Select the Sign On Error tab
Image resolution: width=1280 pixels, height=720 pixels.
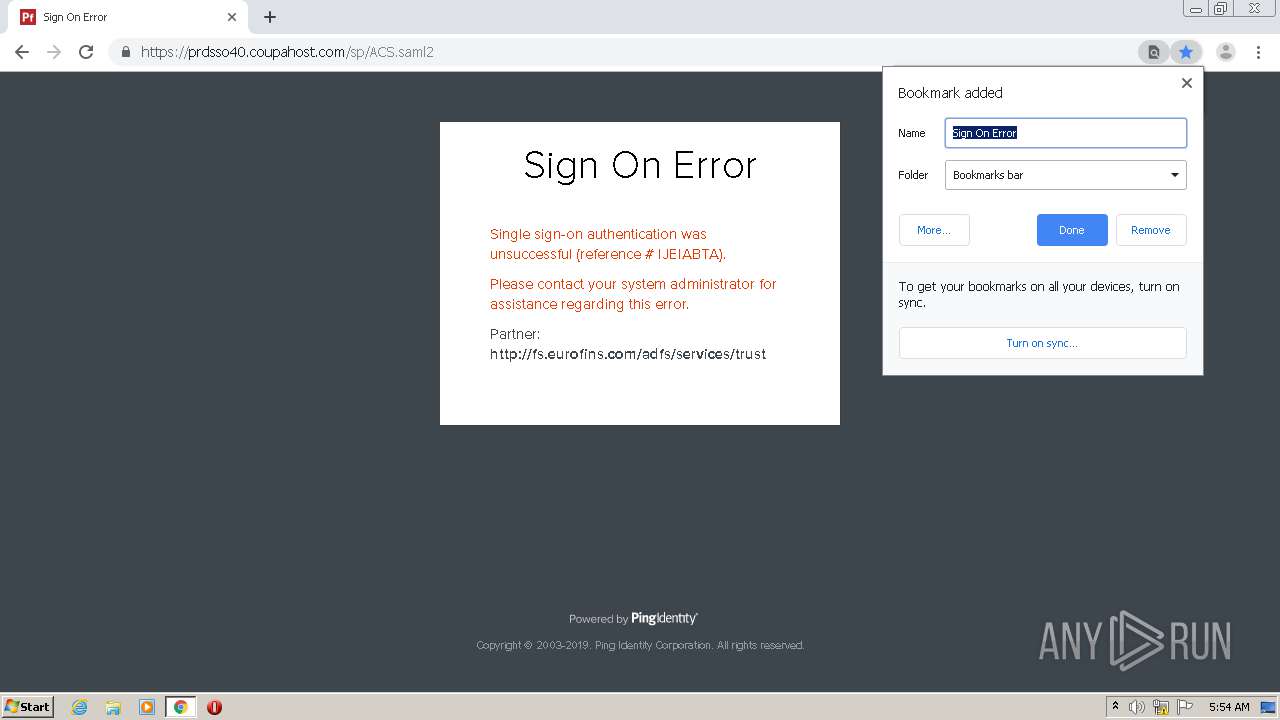pyautogui.click(x=130, y=17)
